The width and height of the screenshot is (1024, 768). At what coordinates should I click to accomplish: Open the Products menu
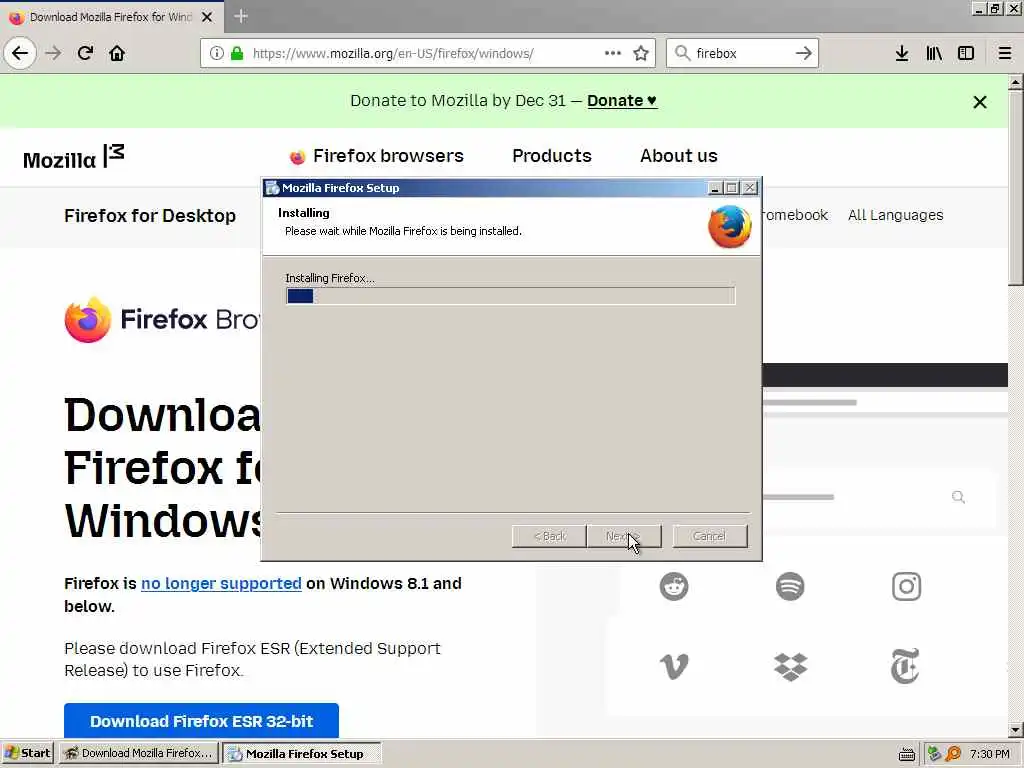tap(552, 156)
